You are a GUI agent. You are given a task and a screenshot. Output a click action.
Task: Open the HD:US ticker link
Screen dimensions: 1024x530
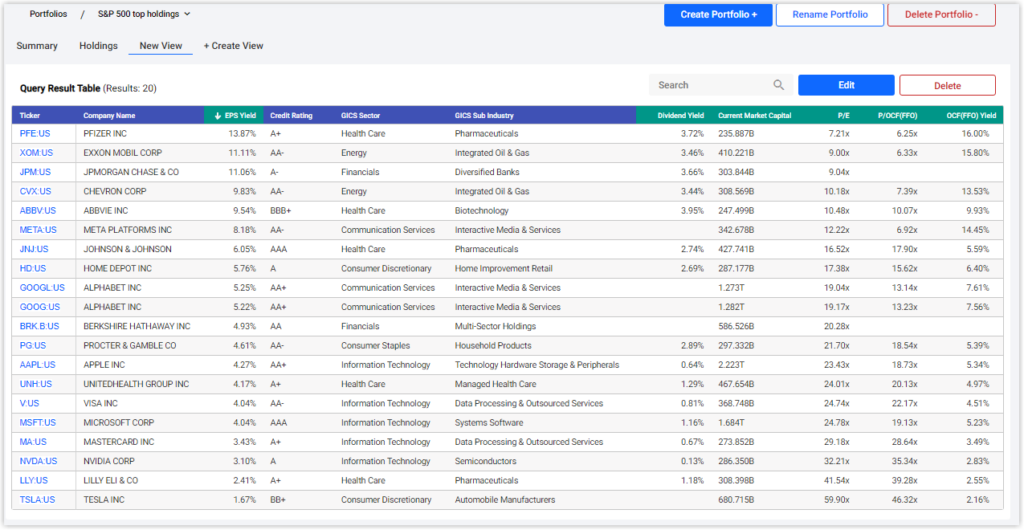tap(33, 268)
